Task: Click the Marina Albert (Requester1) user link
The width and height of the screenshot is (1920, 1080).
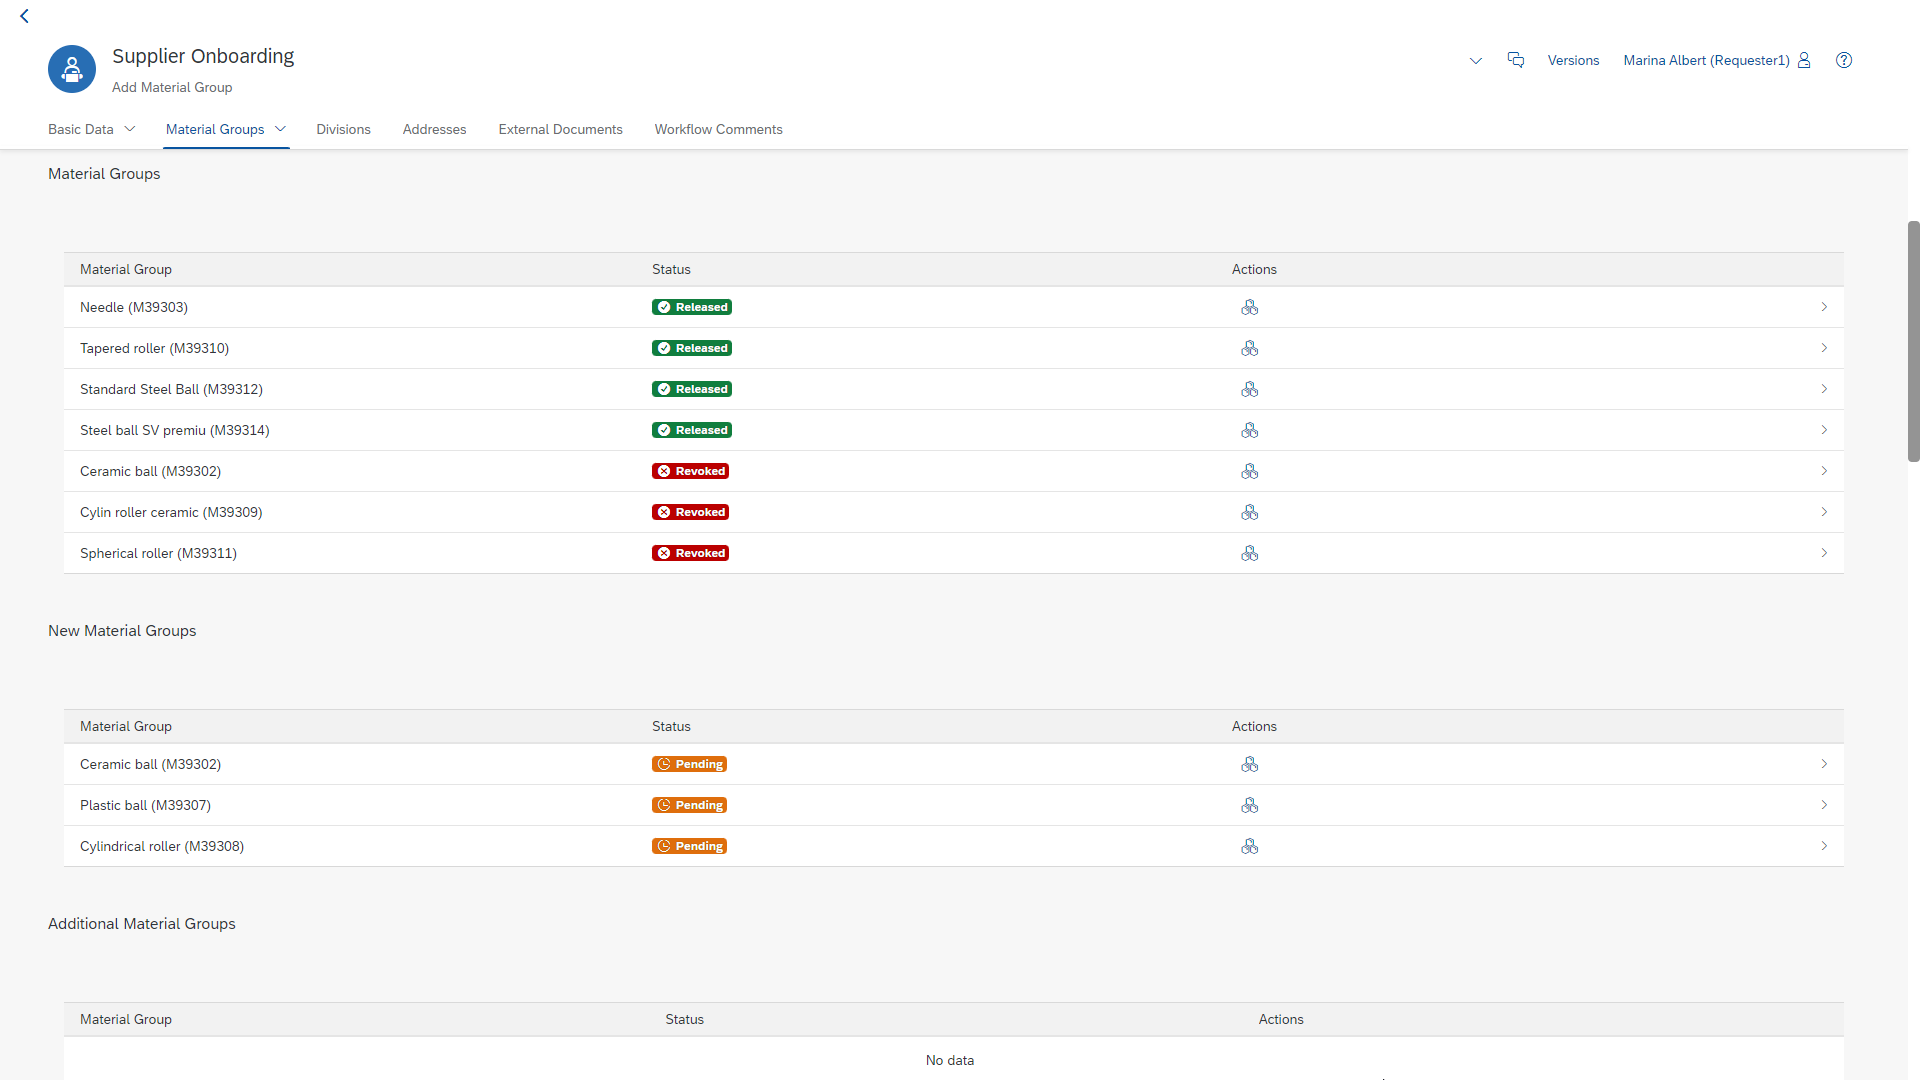Action: click(1706, 60)
